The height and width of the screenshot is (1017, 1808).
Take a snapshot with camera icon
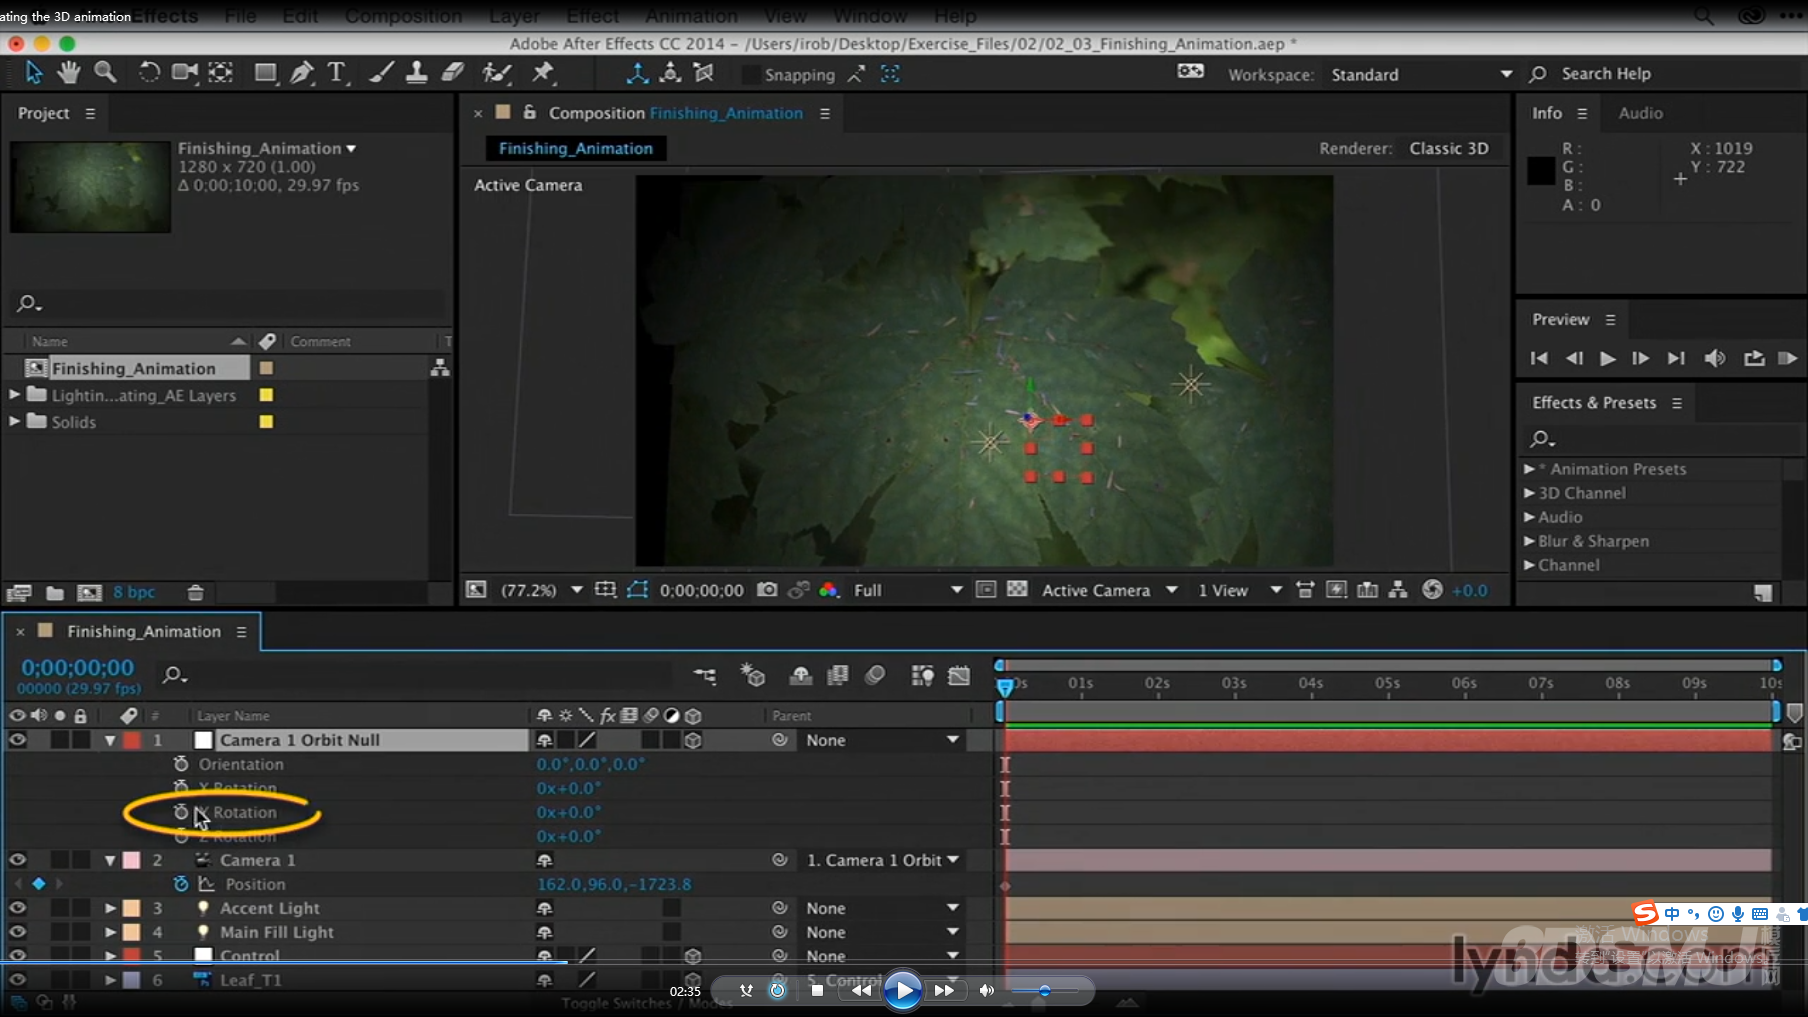767,590
